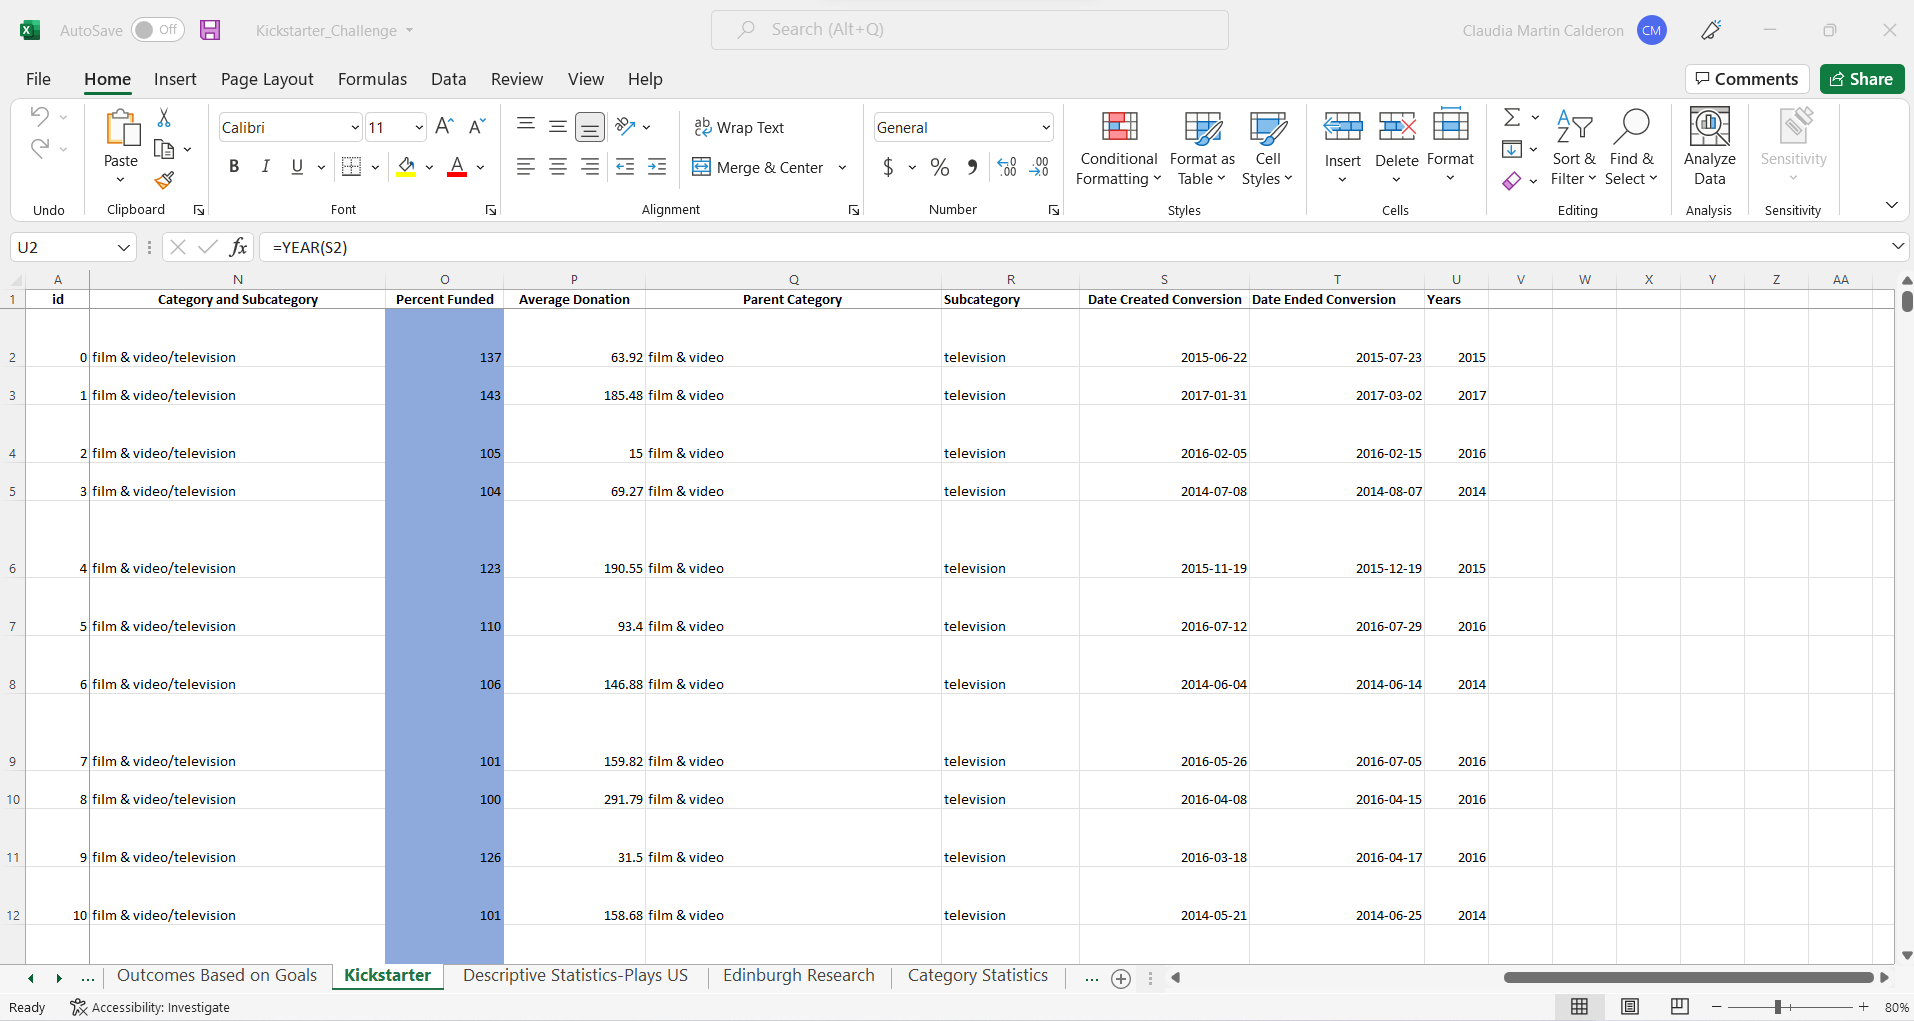
Task: Open Merge & Center
Action: (759, 167)
